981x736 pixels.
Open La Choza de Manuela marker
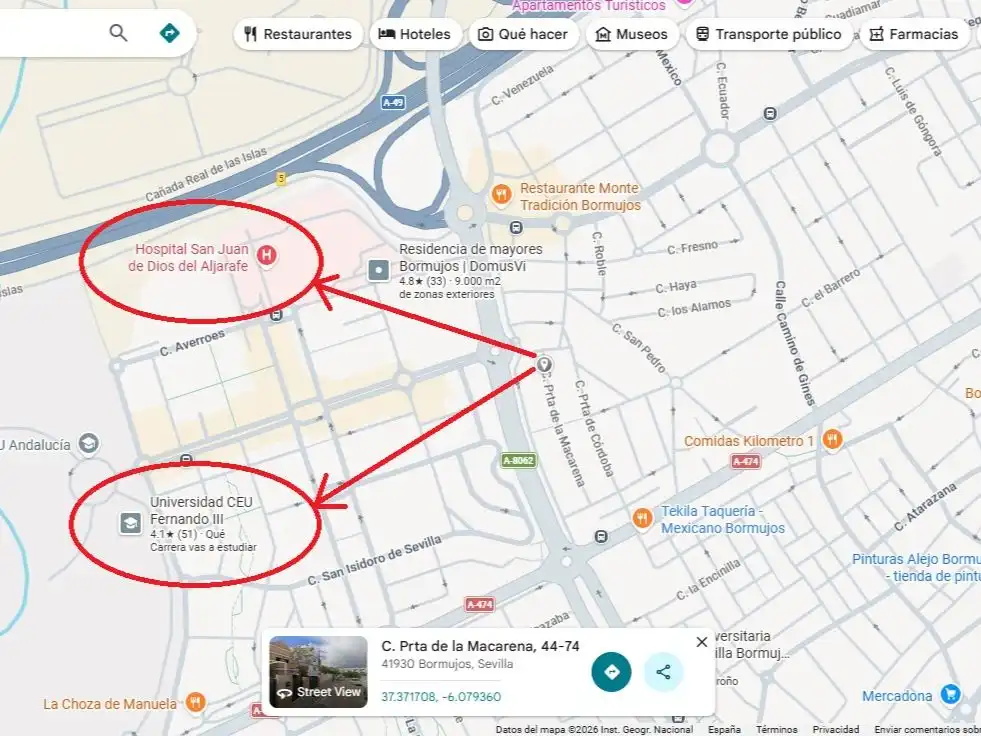pyautogui.click(x=196, y=702)
